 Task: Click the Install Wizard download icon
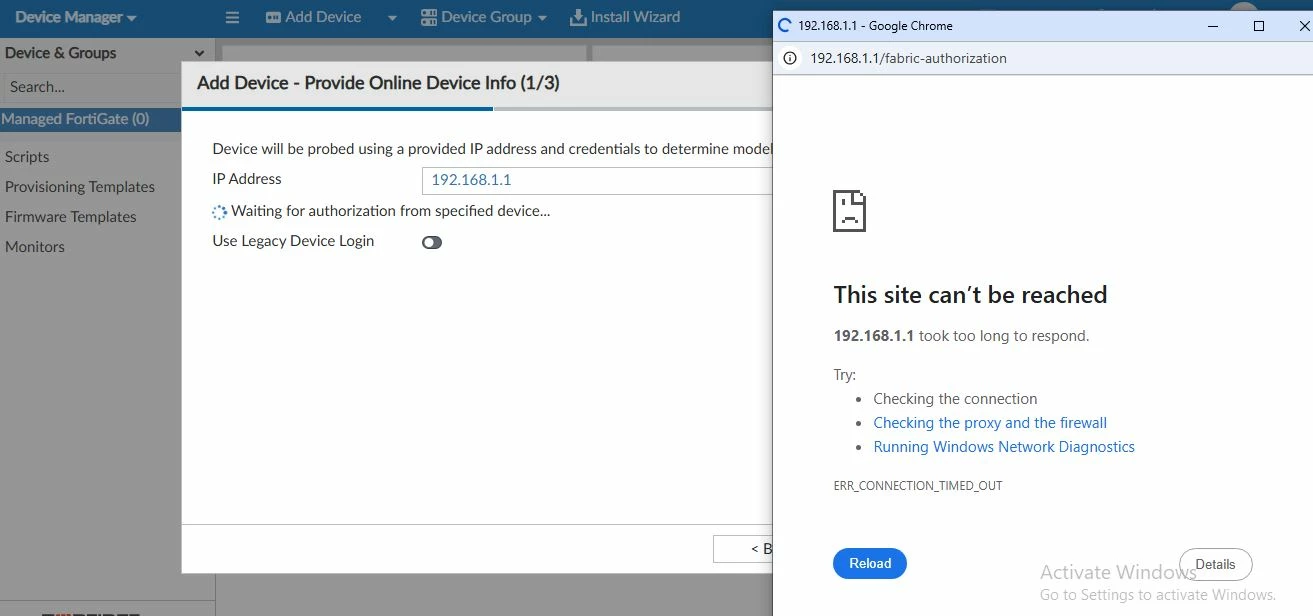pyautogui.click(x=578, y=18)
